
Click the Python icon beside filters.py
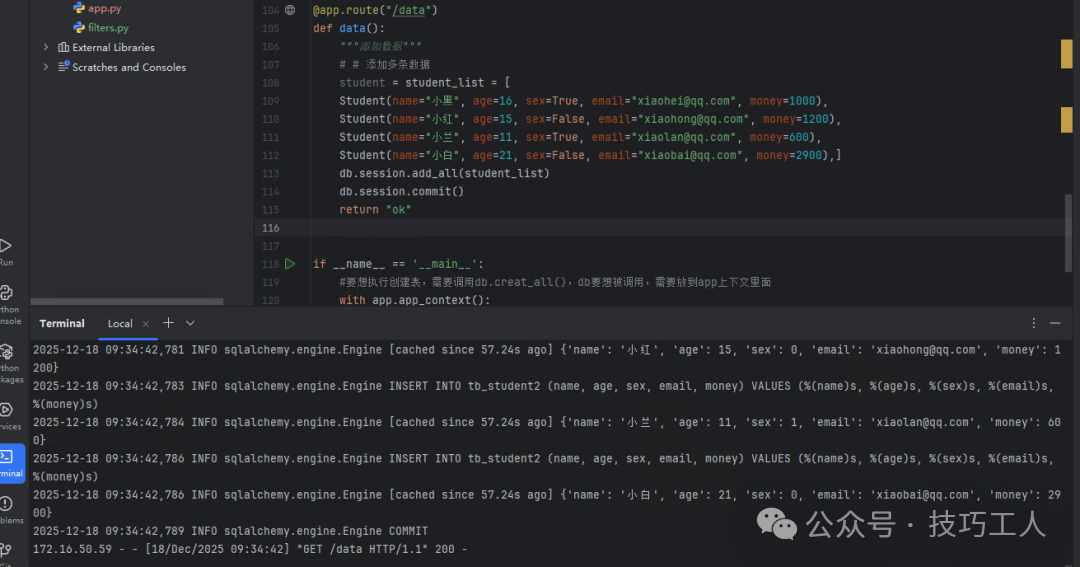[x=79, y=28]
